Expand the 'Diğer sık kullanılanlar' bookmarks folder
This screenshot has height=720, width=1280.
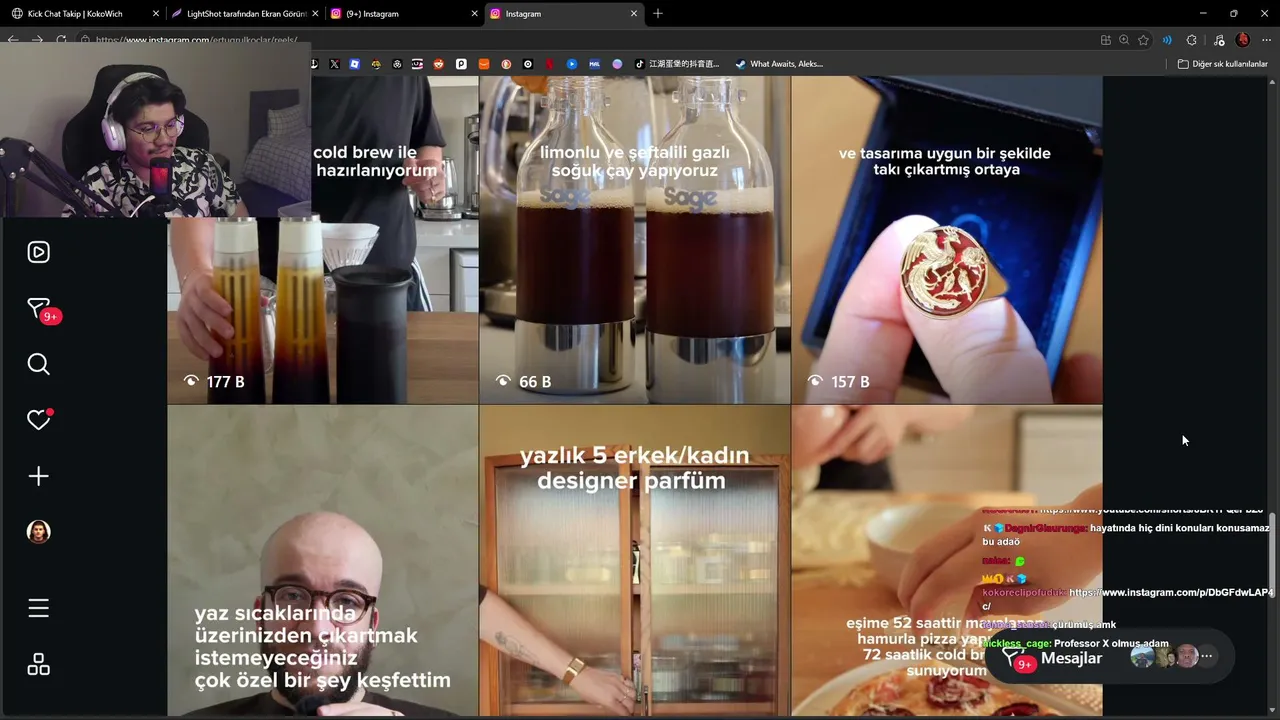[x=1222, y=64]
